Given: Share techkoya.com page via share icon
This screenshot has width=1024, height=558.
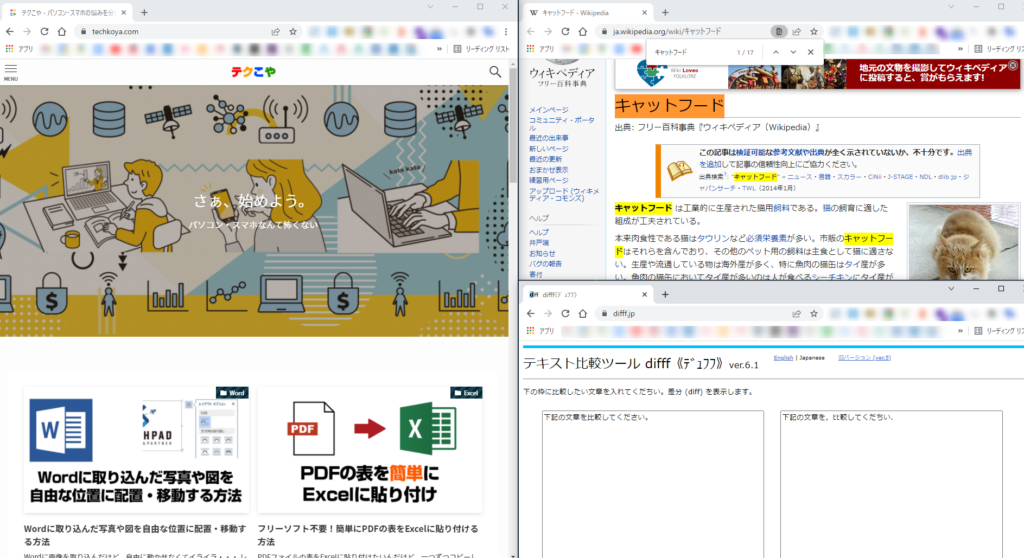Looking at the screenshot, I should pos(276,31).
